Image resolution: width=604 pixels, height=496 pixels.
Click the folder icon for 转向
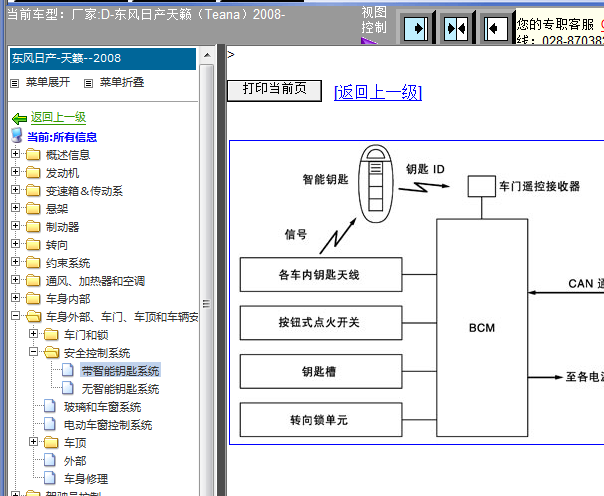(33, 245)
